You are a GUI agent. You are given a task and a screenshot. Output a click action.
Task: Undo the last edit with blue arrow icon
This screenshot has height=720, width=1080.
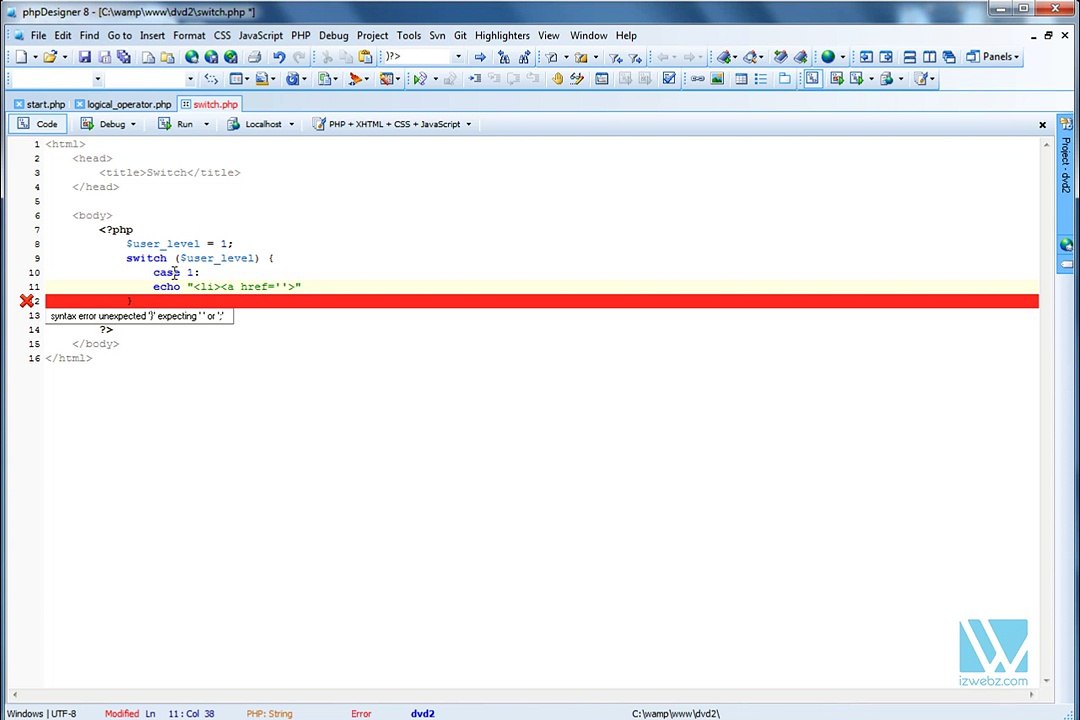[279, 57]
